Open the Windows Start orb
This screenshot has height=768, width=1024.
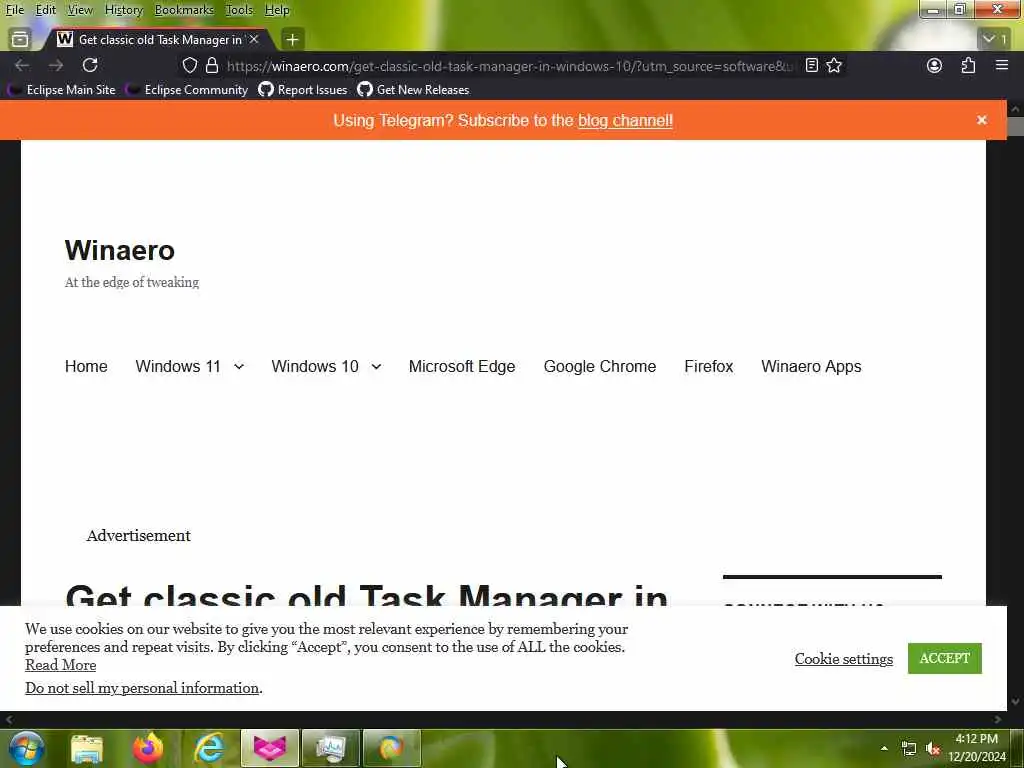[27, 748]
